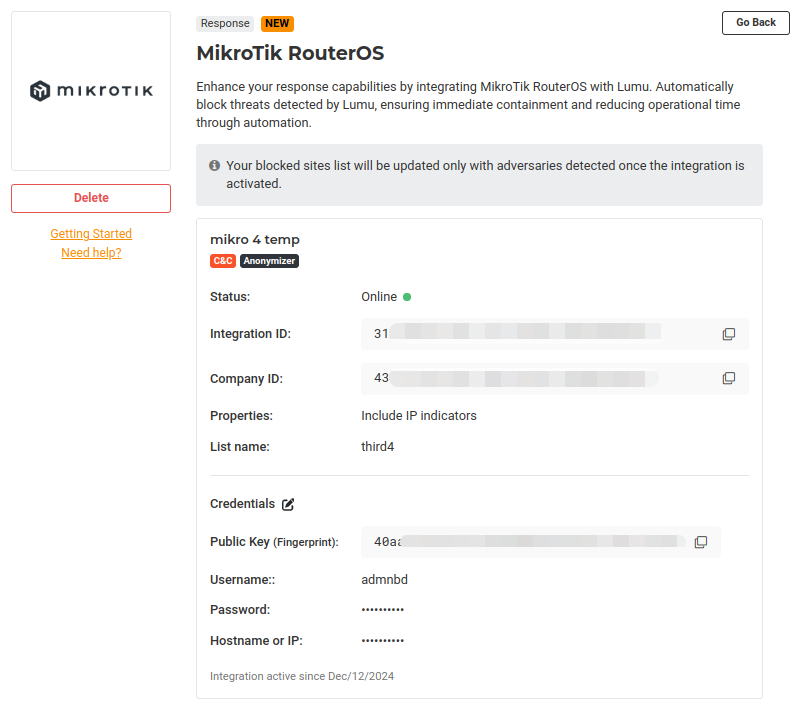Copy the Integration ID value

click(729, 334)
